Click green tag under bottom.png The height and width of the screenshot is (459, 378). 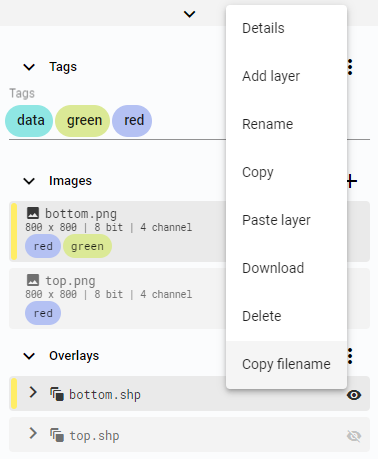87,246
